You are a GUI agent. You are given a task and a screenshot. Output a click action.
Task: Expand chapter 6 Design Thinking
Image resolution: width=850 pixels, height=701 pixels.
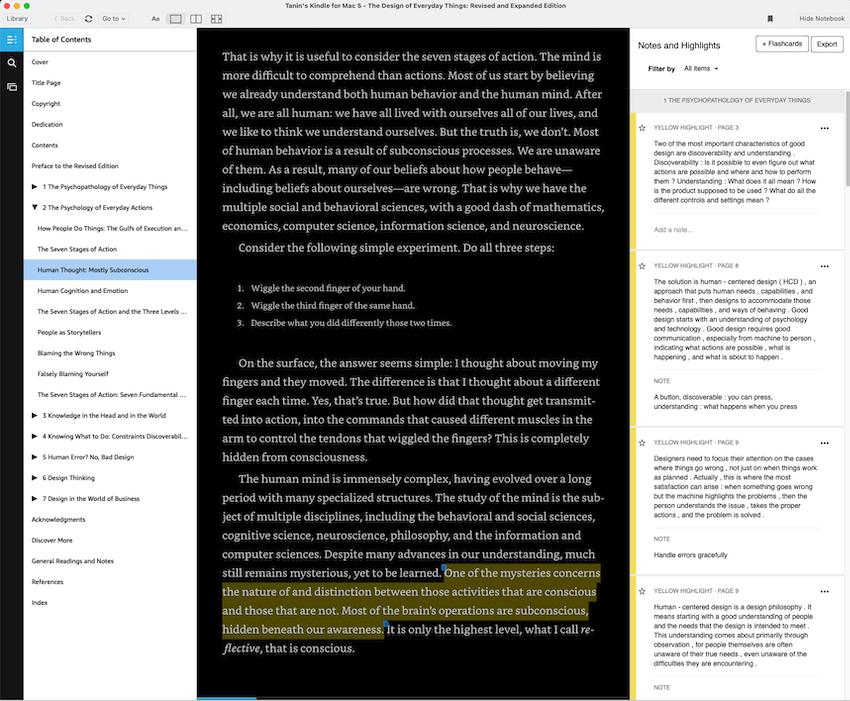pyautogui.click(x=35, y=478)
